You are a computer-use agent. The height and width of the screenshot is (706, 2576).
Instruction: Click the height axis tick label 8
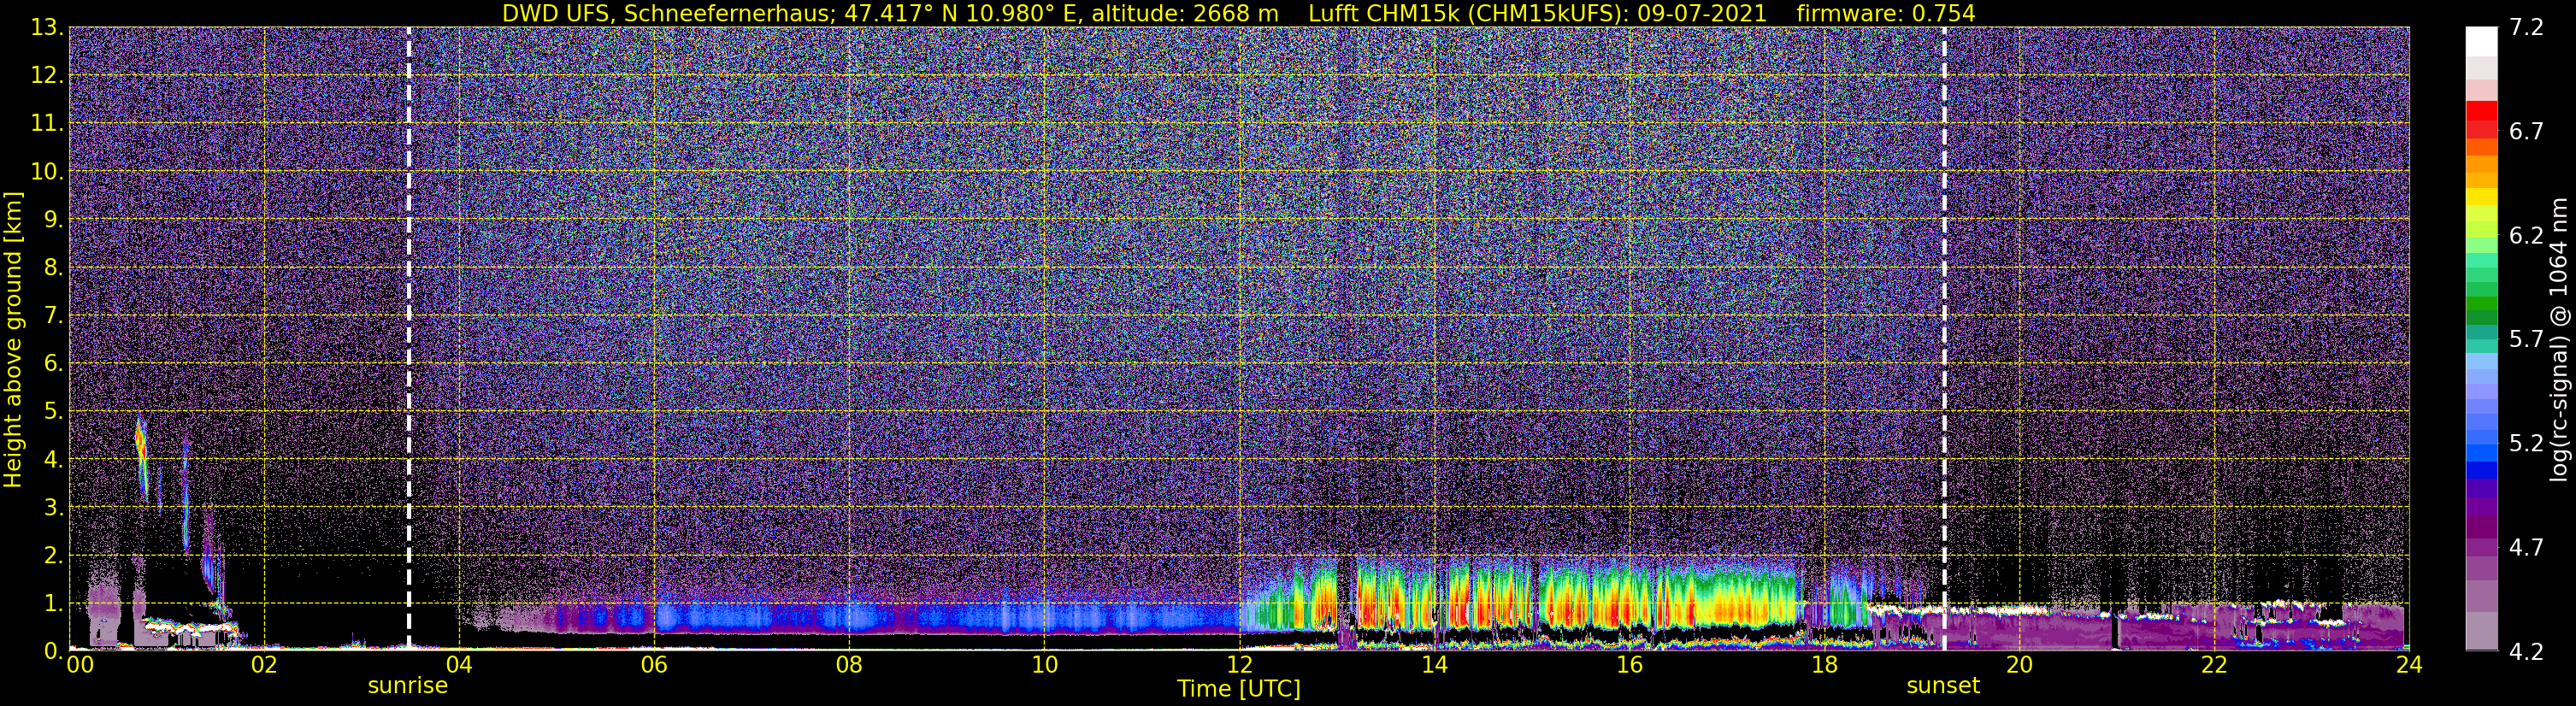coord(53,268)
